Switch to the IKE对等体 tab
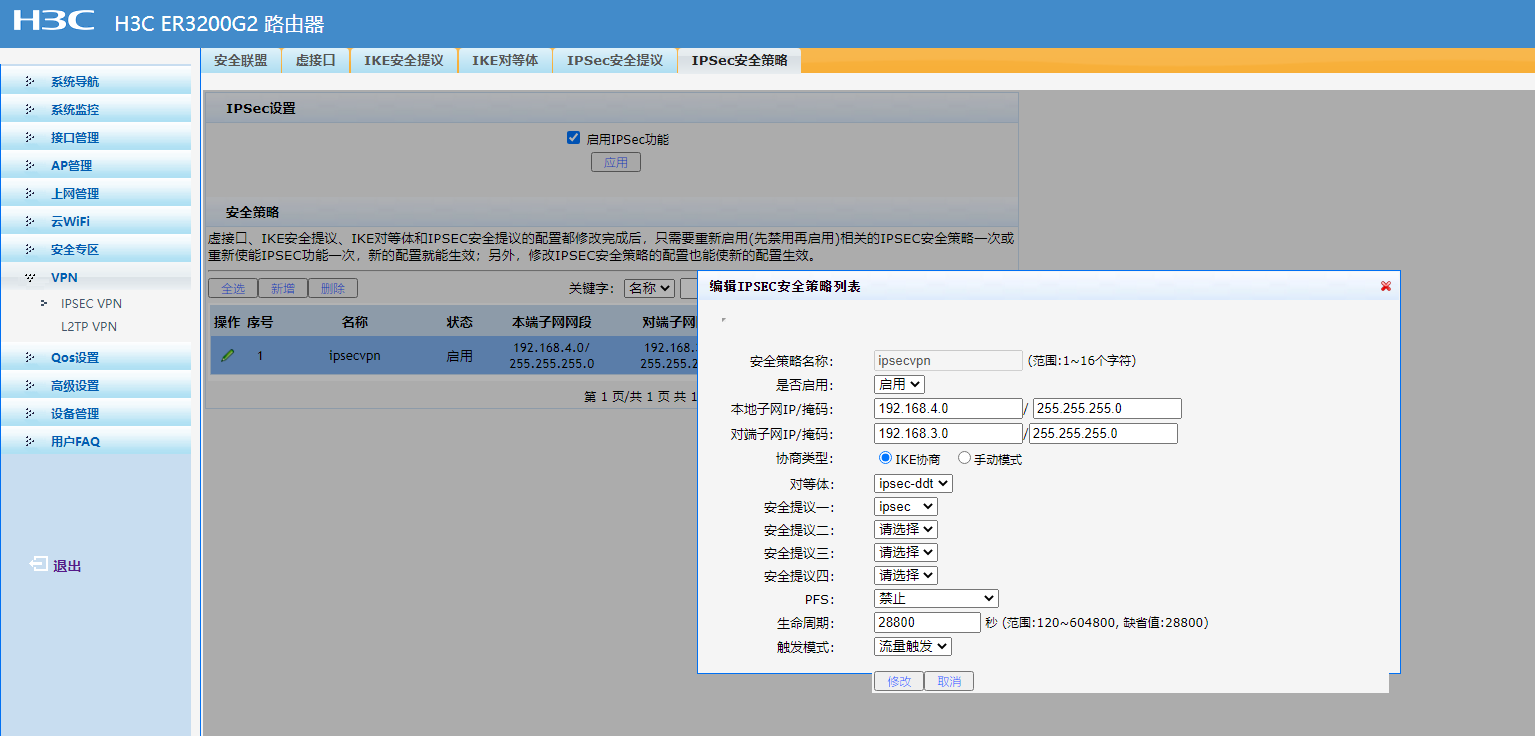Viewport: 1535px width, 736px height. (x=505, y=60)
